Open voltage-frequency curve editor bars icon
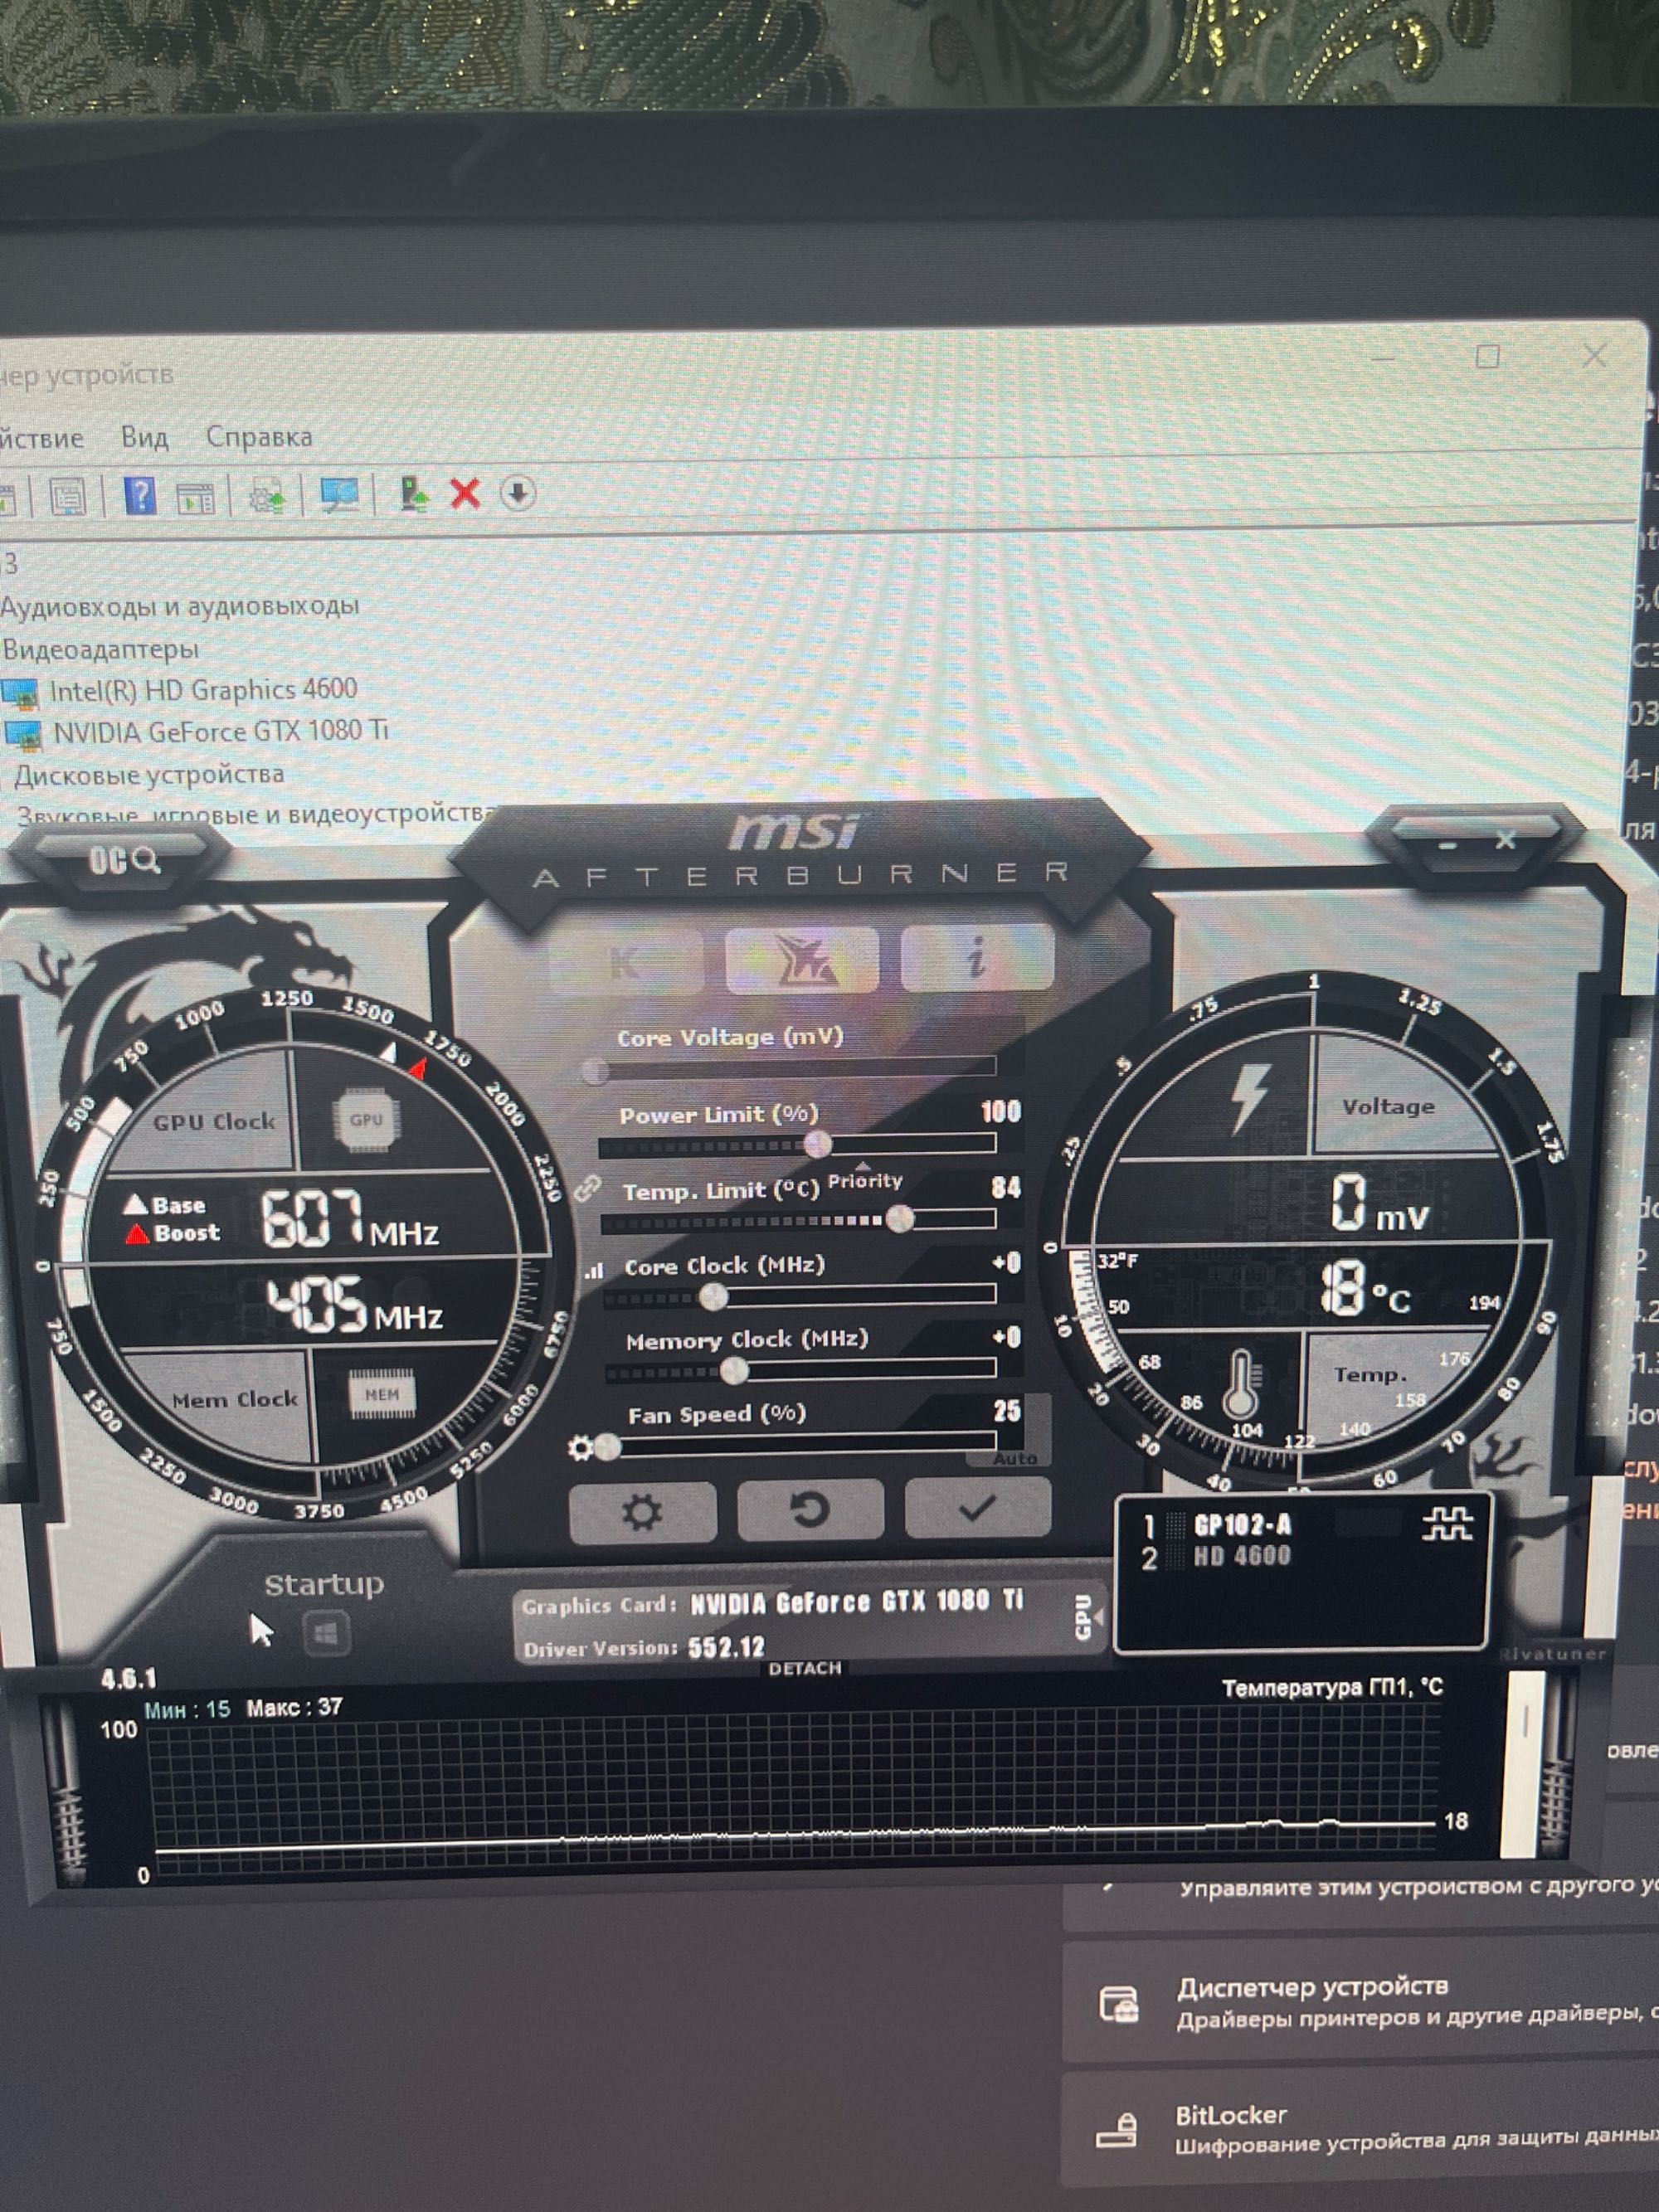 coord(594,1270)
